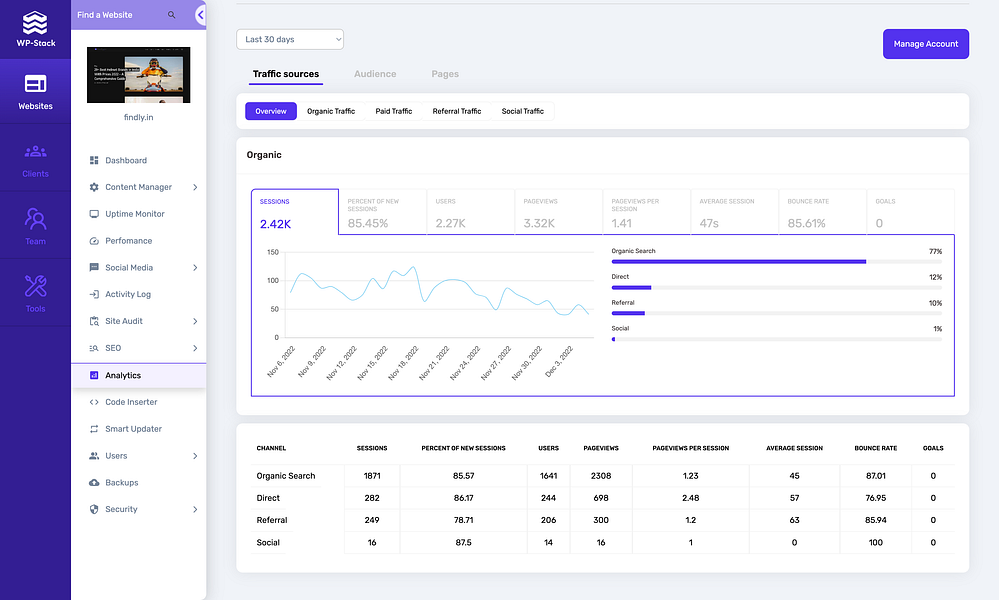Click the Organic Search 77% progress bar

(777, 262)
